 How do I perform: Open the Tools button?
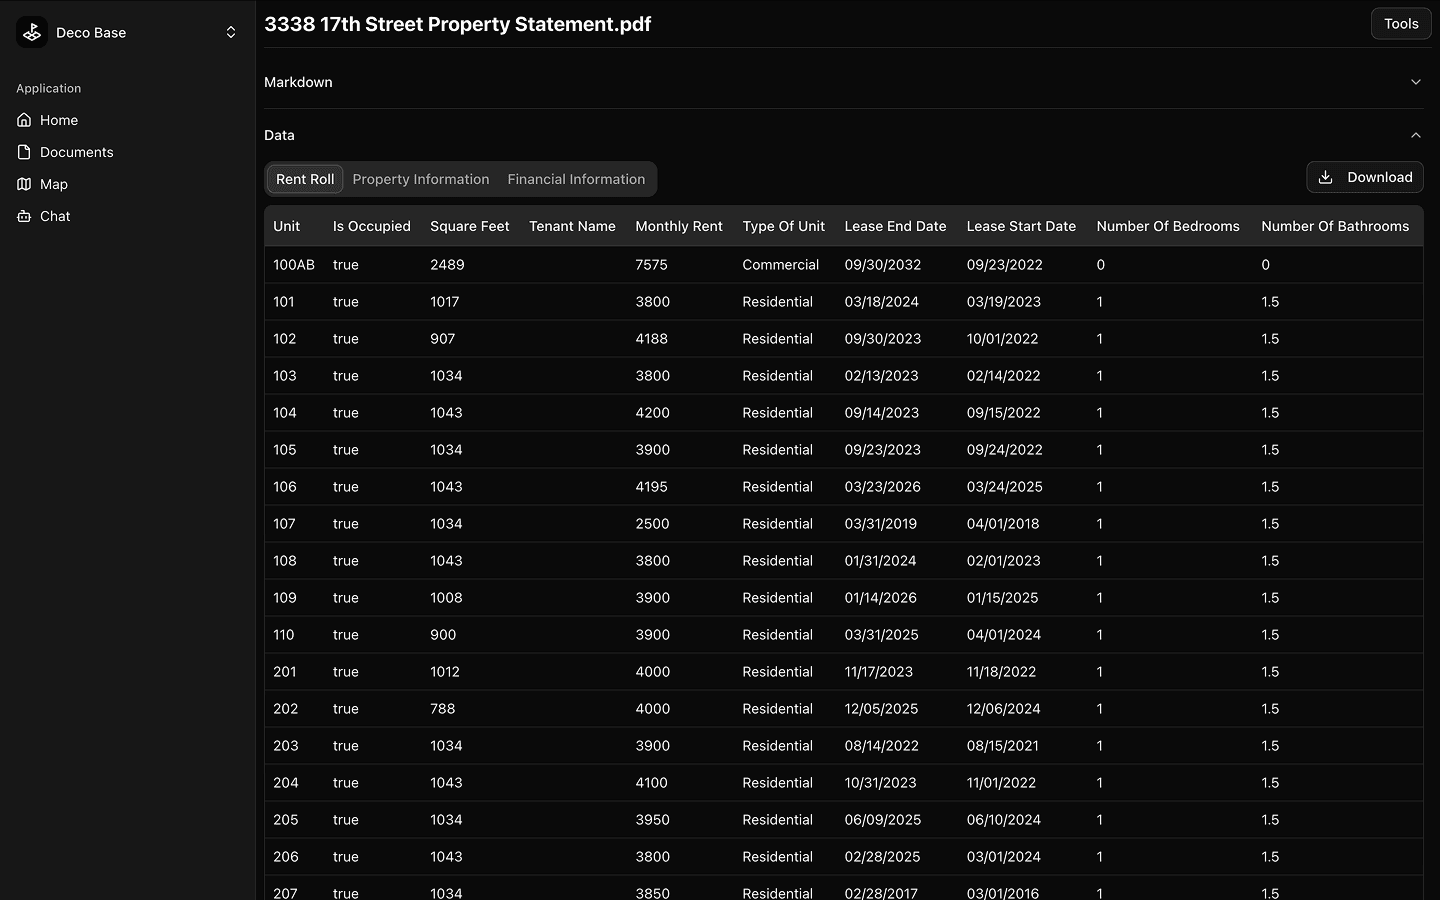tap(1401, 24)
